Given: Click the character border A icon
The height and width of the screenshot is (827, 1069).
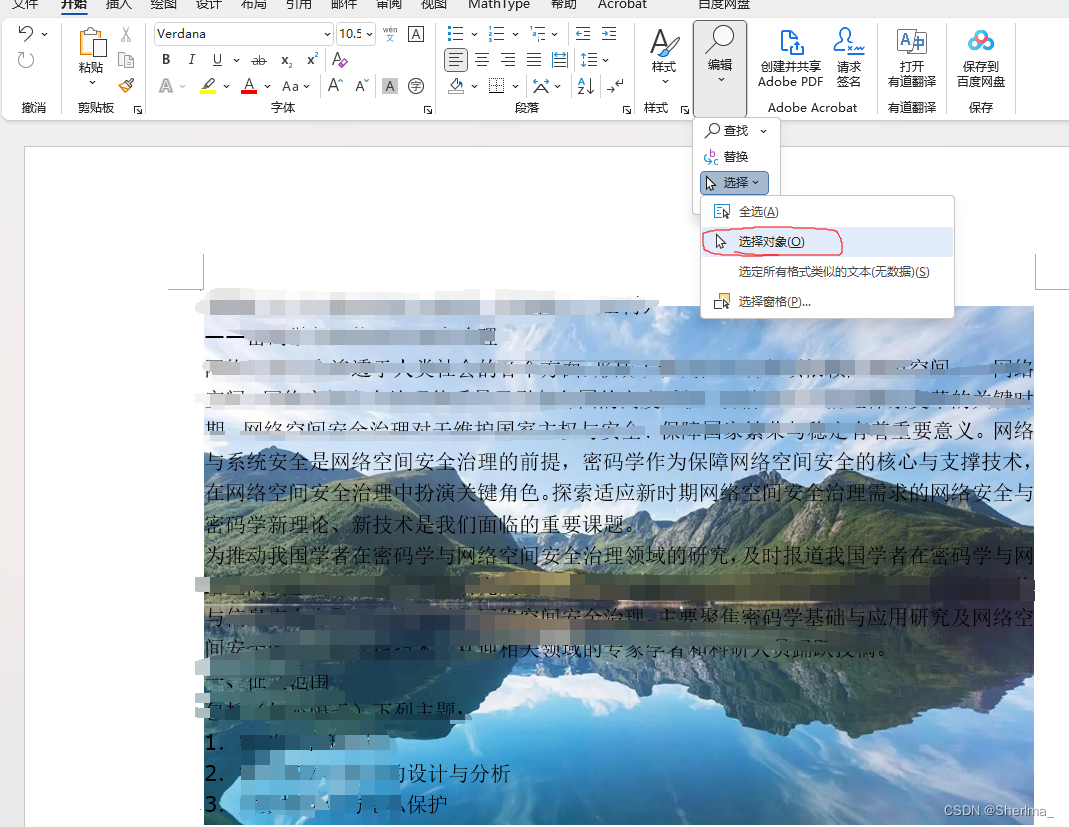Looking at the screenshot, I should (x=416, y=33).
